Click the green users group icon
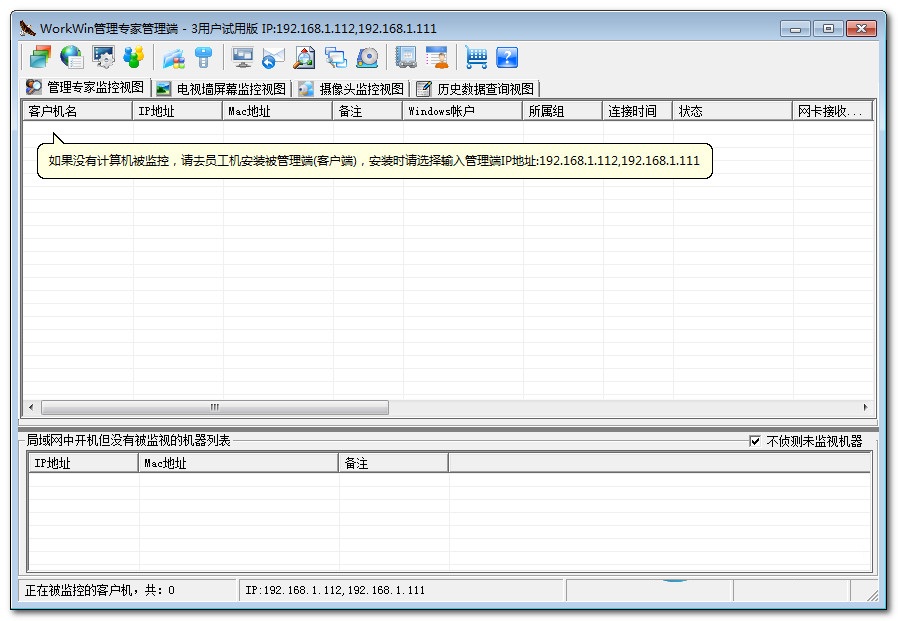 135,57
